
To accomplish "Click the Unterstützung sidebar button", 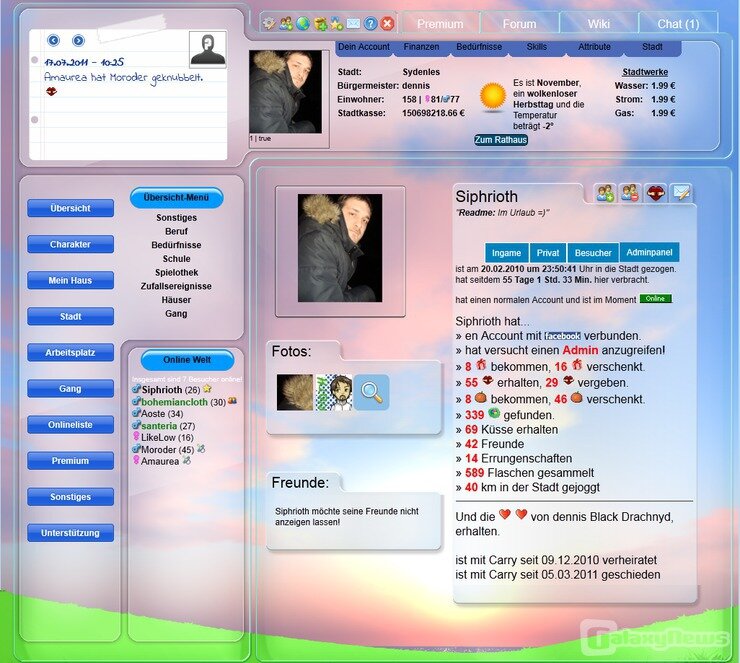I will (70, 533).
